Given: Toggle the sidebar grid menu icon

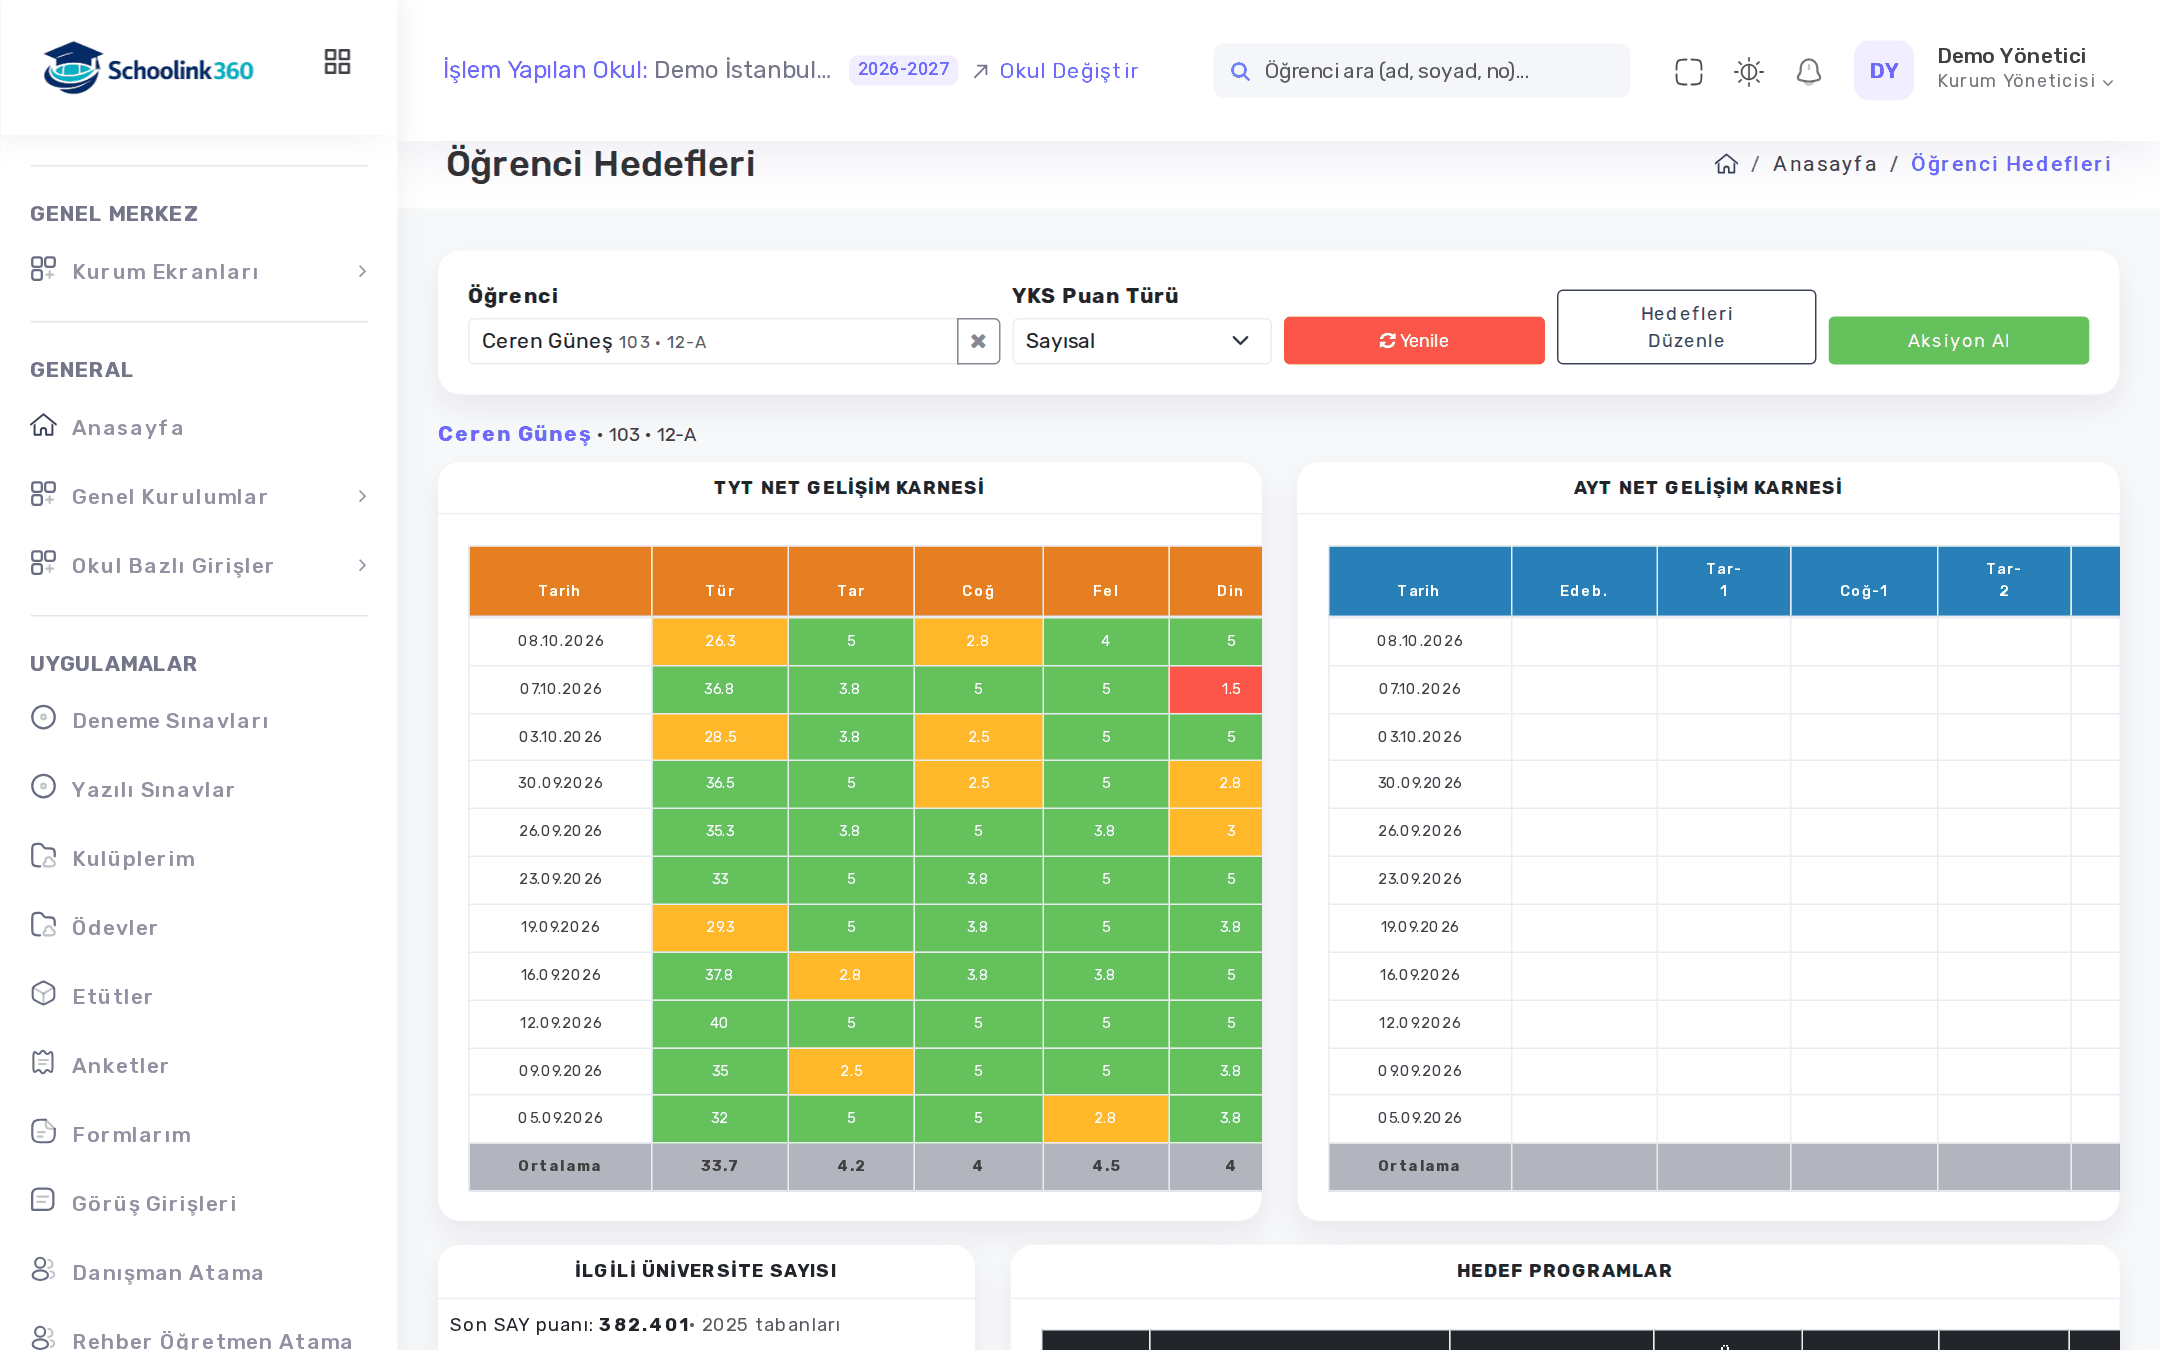Looking at the screenshot, I should click(x=337, y=62).
